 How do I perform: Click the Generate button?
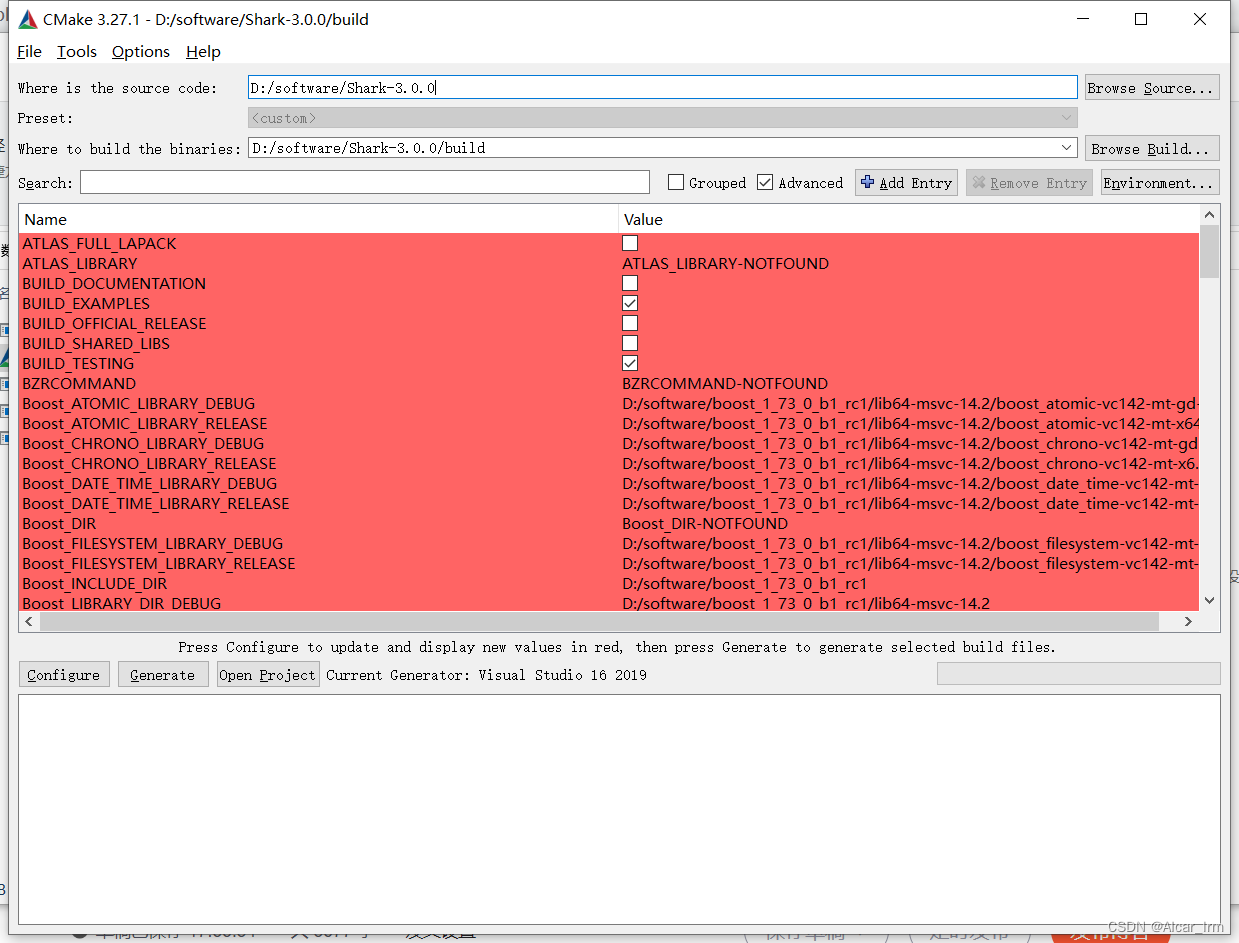coord(163,675)
